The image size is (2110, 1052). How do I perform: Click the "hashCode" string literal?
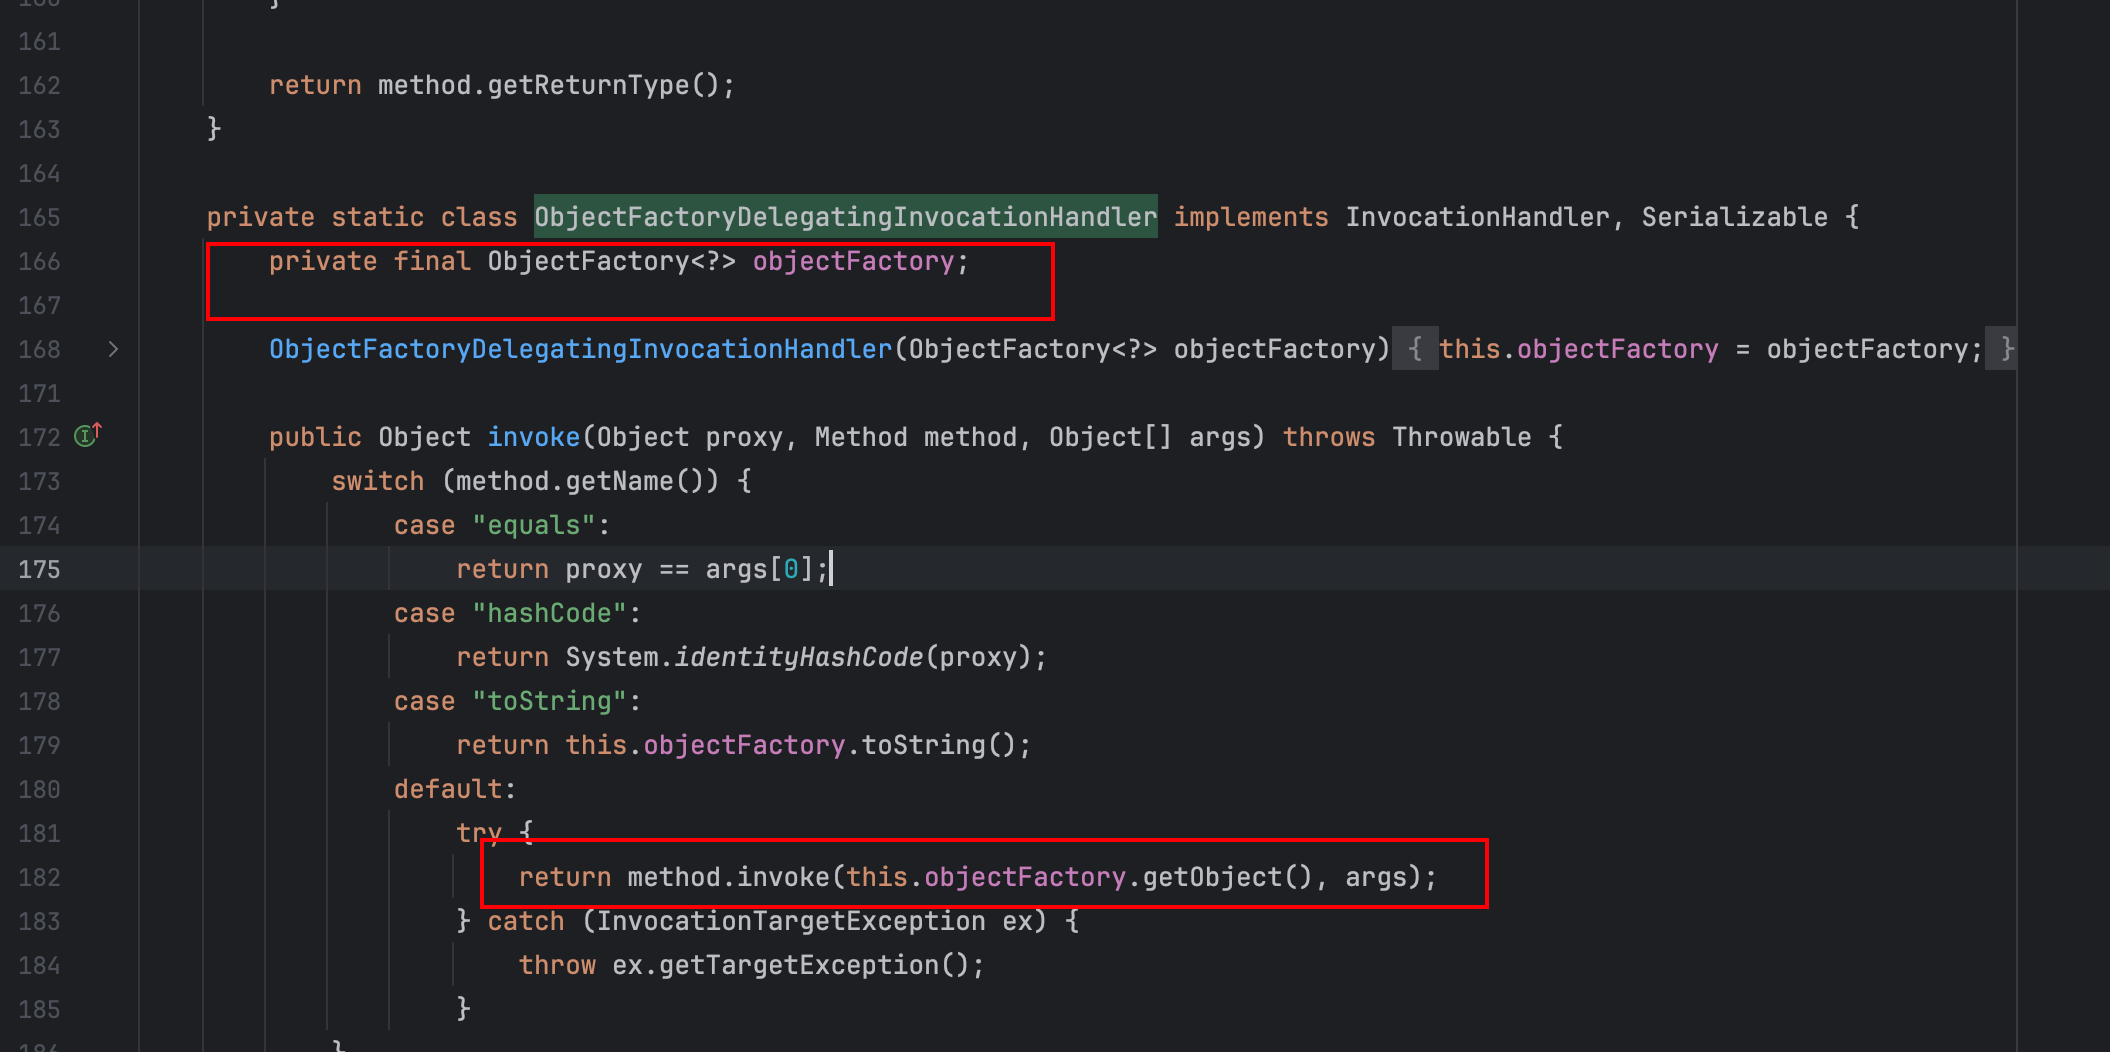click(549, 613)
